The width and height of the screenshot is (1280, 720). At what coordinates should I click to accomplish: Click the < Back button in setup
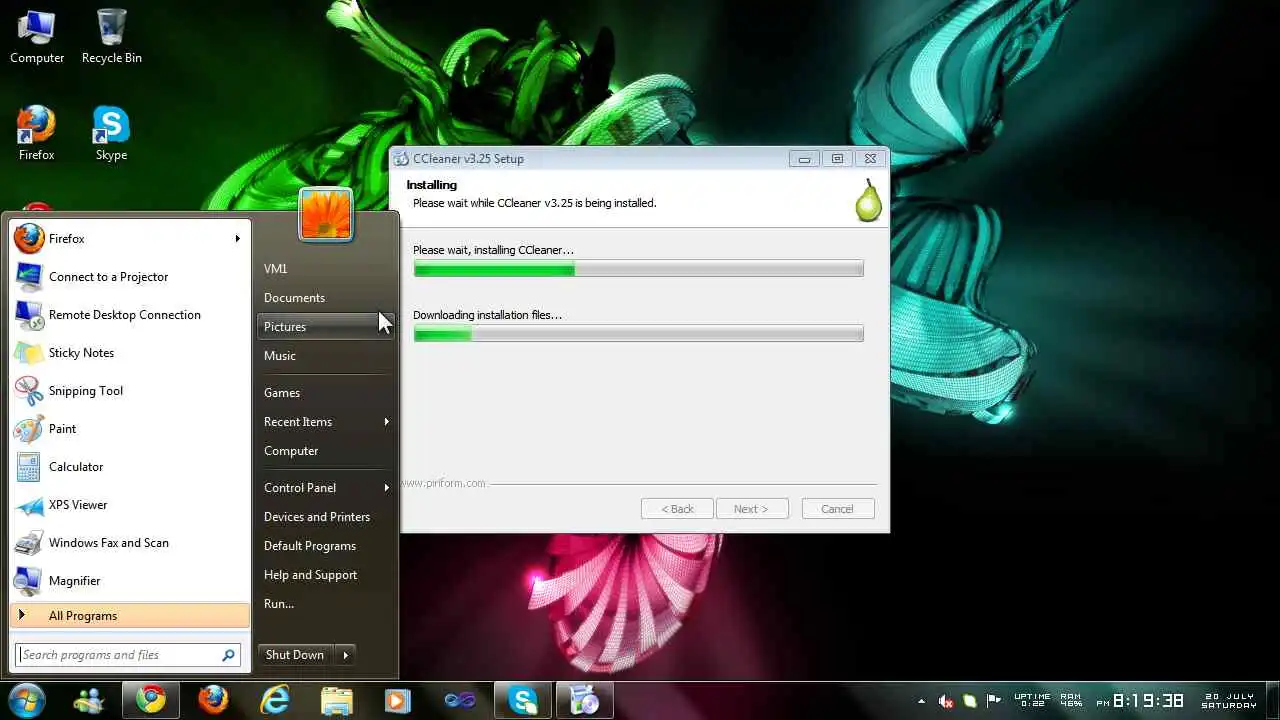pos(677,509)
